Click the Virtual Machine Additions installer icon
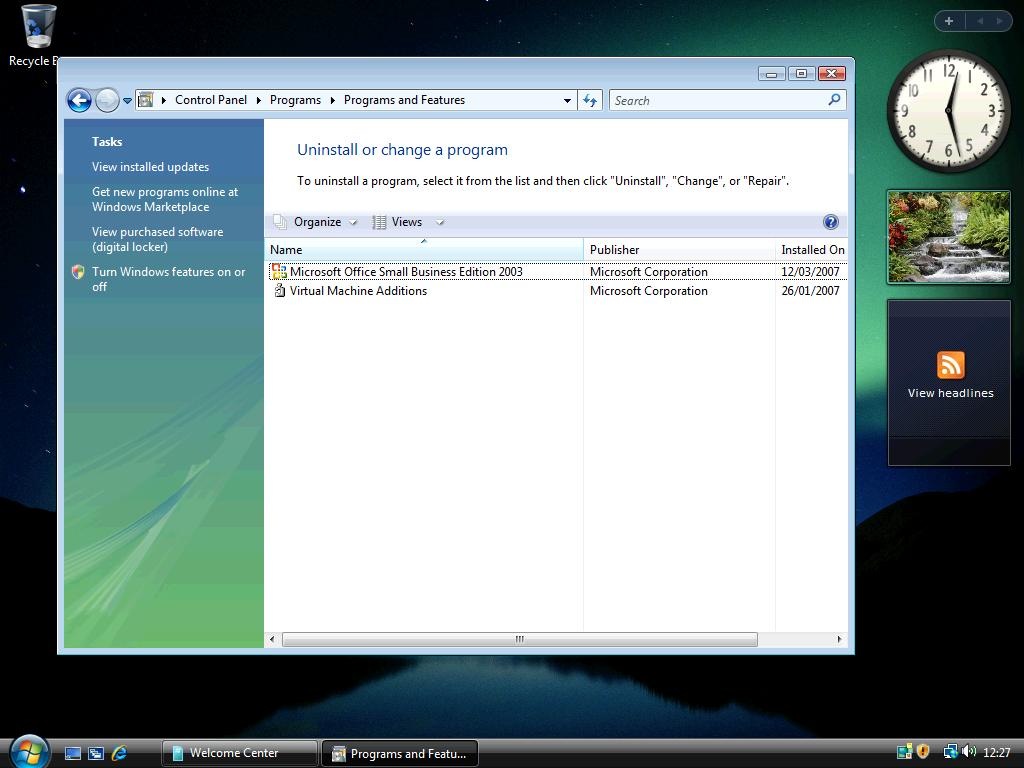This screenshot has width=1024, height=768. (280, 290)
